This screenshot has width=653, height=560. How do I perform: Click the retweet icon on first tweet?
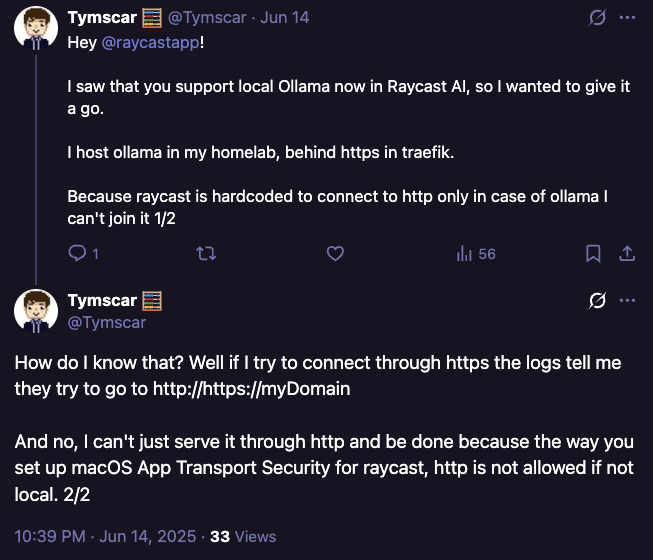[x=207, y=253]
